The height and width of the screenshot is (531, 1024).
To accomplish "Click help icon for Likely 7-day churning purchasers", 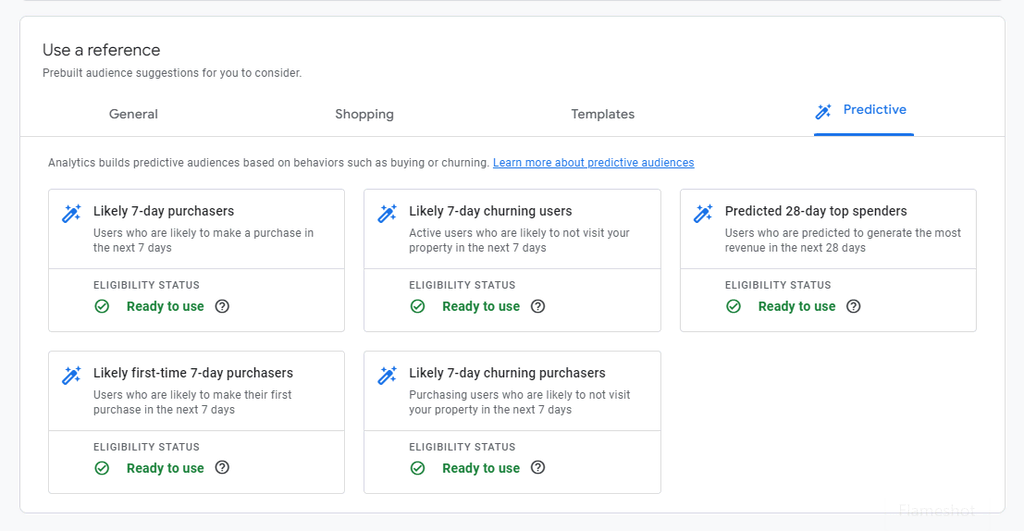I will coord(538,468).
